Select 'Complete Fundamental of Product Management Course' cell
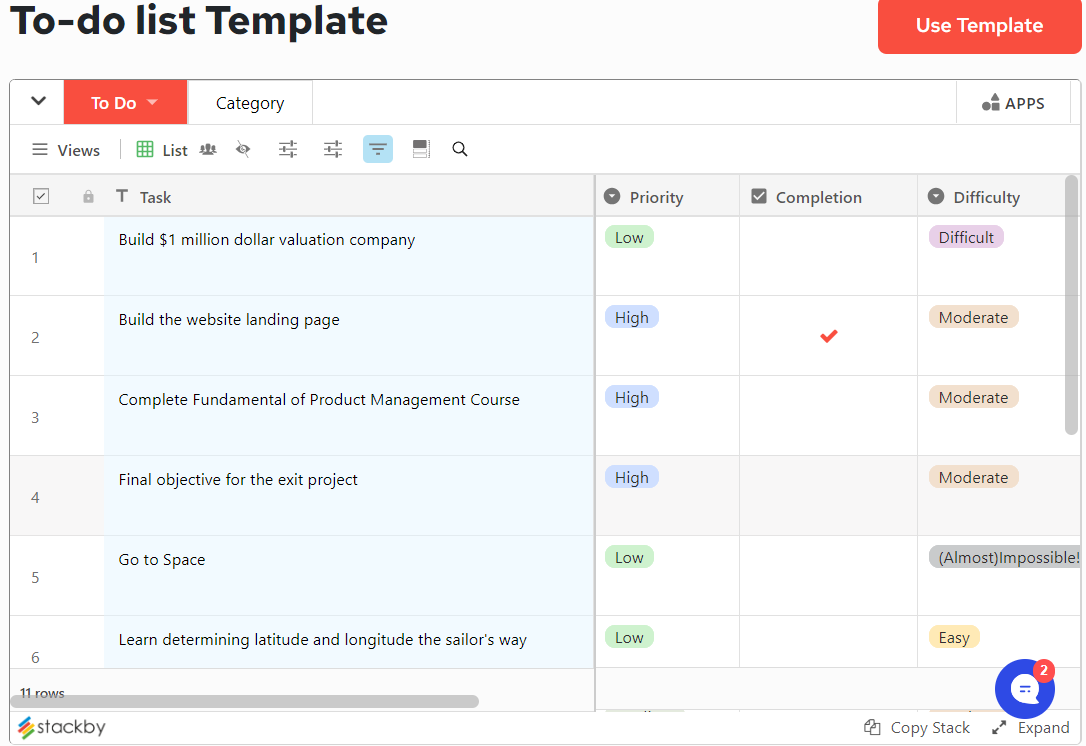The image size is (1086, 746). coord(349,416)
